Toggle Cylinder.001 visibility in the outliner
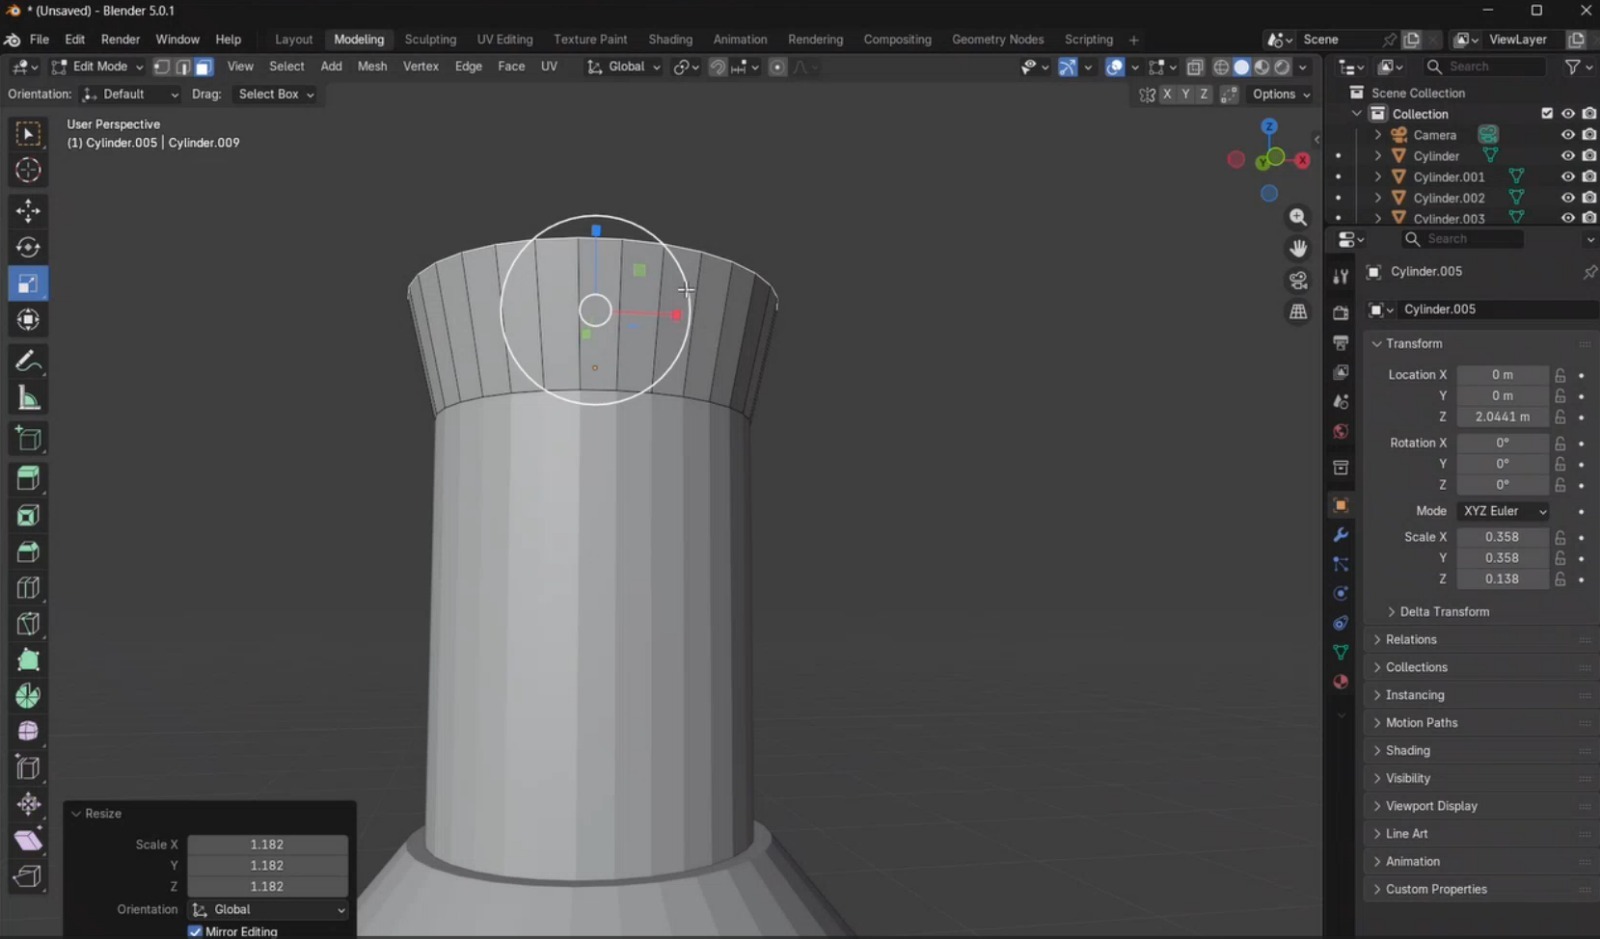Image resolution: width=1600 pixels, height=939 pixels. (1567, 176)
